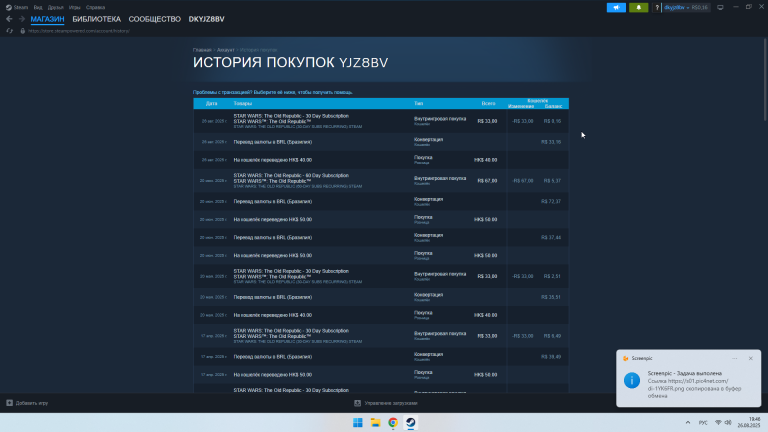Open the green bell notifications button
Image resolution: width=768 pixels, height=432 pixels.
click(639, 7)
